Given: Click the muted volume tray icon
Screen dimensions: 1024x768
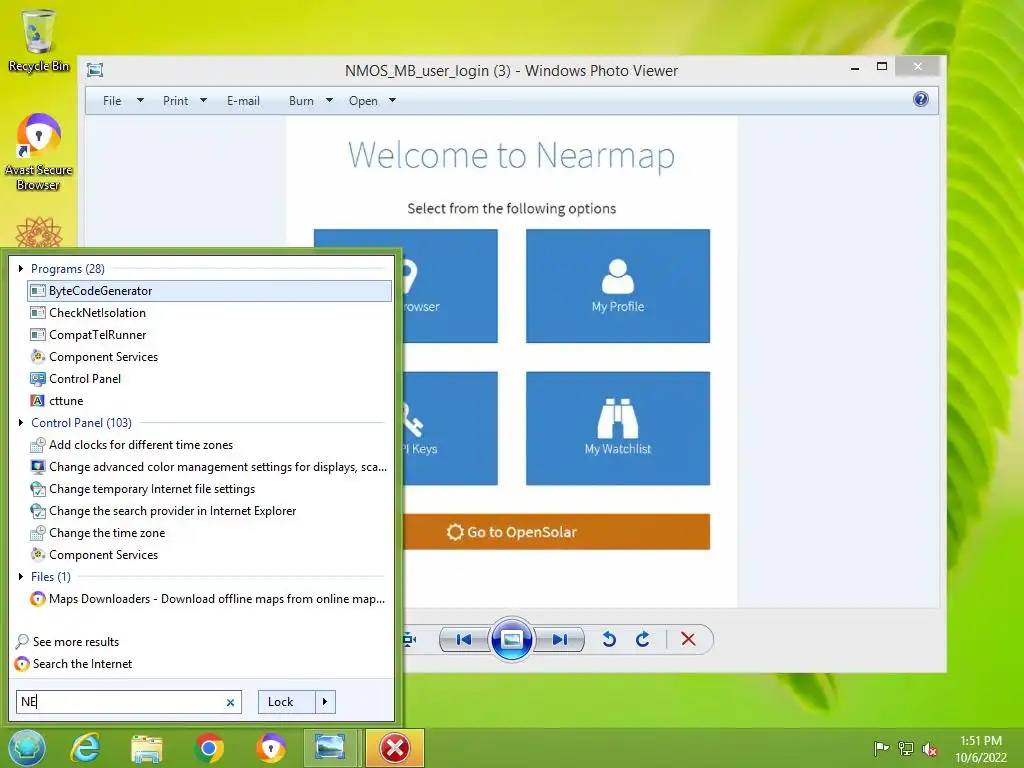Looking at the screenshot, I should click(x=929, y=749).
